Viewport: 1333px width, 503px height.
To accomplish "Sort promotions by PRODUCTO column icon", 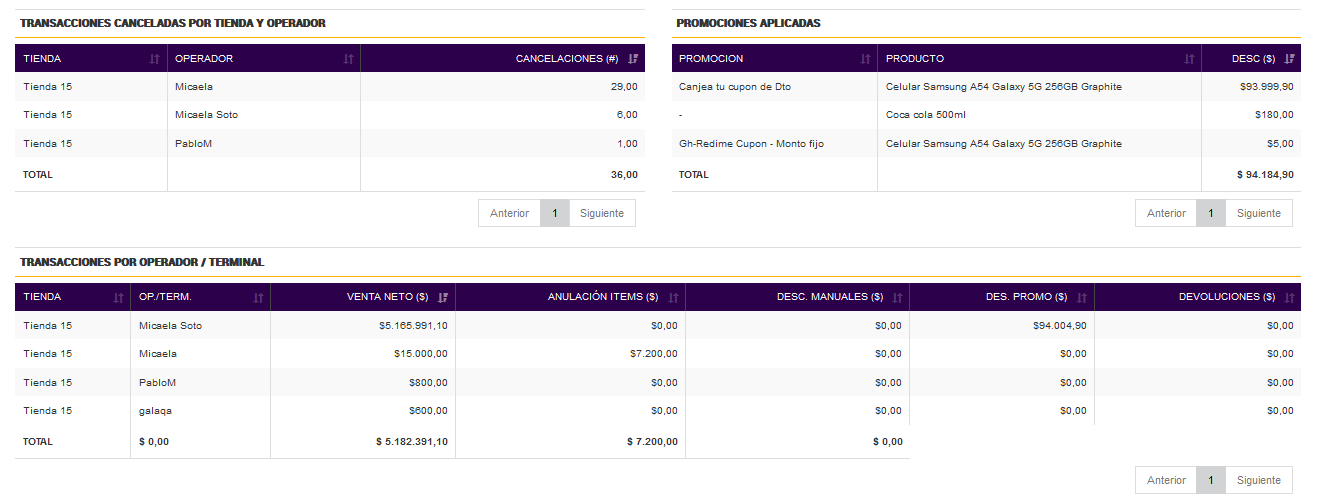I will 1188,59.
